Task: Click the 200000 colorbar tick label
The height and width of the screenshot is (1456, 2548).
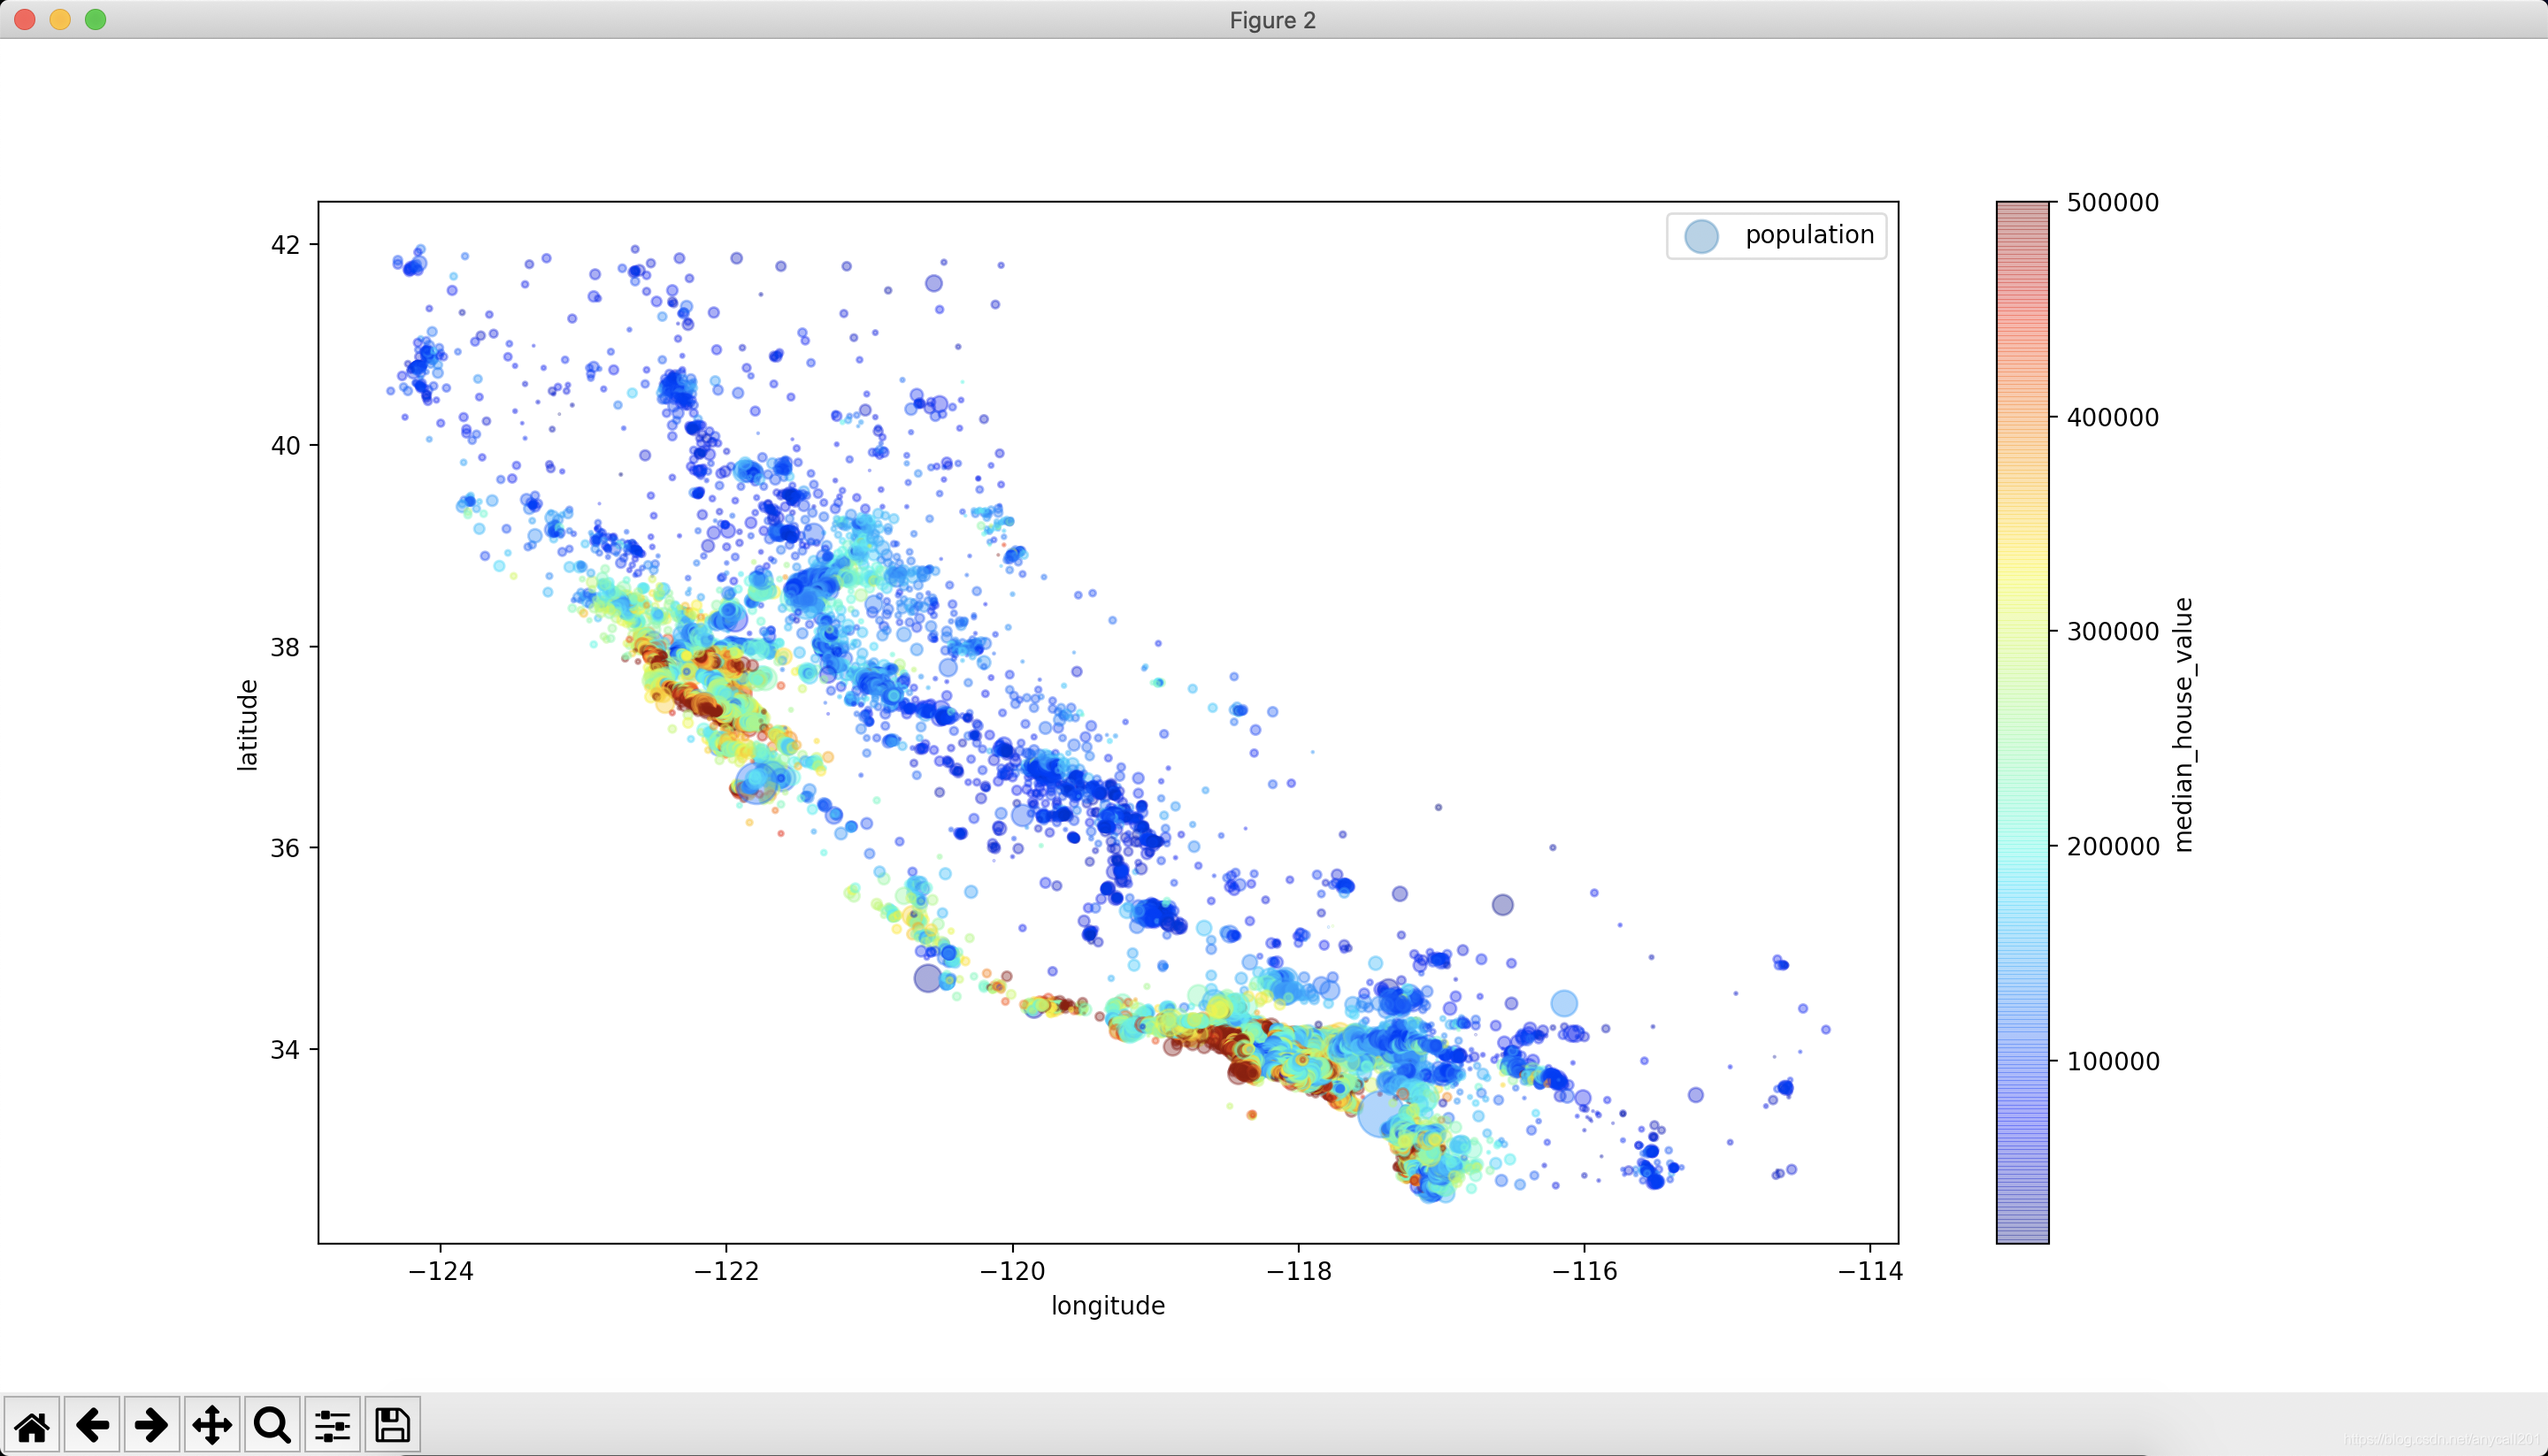Action: pyautogui.click(x=2112, y=847)
